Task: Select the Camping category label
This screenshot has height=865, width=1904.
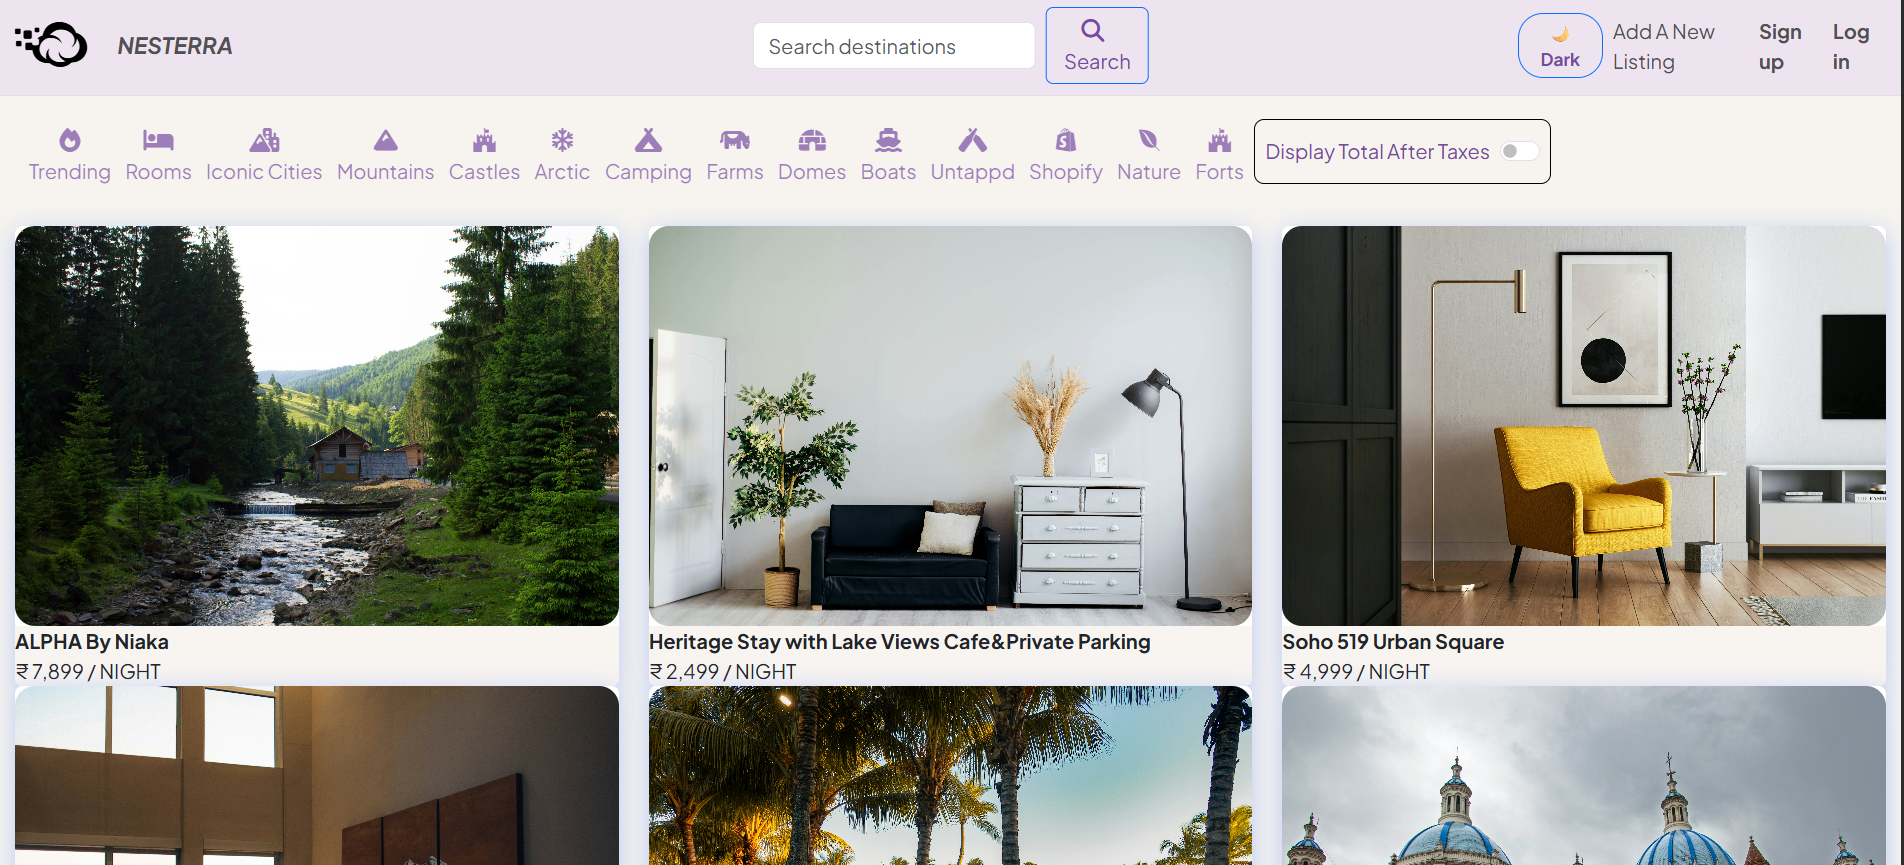Action: pyautogui.click(x=648, y=172)
